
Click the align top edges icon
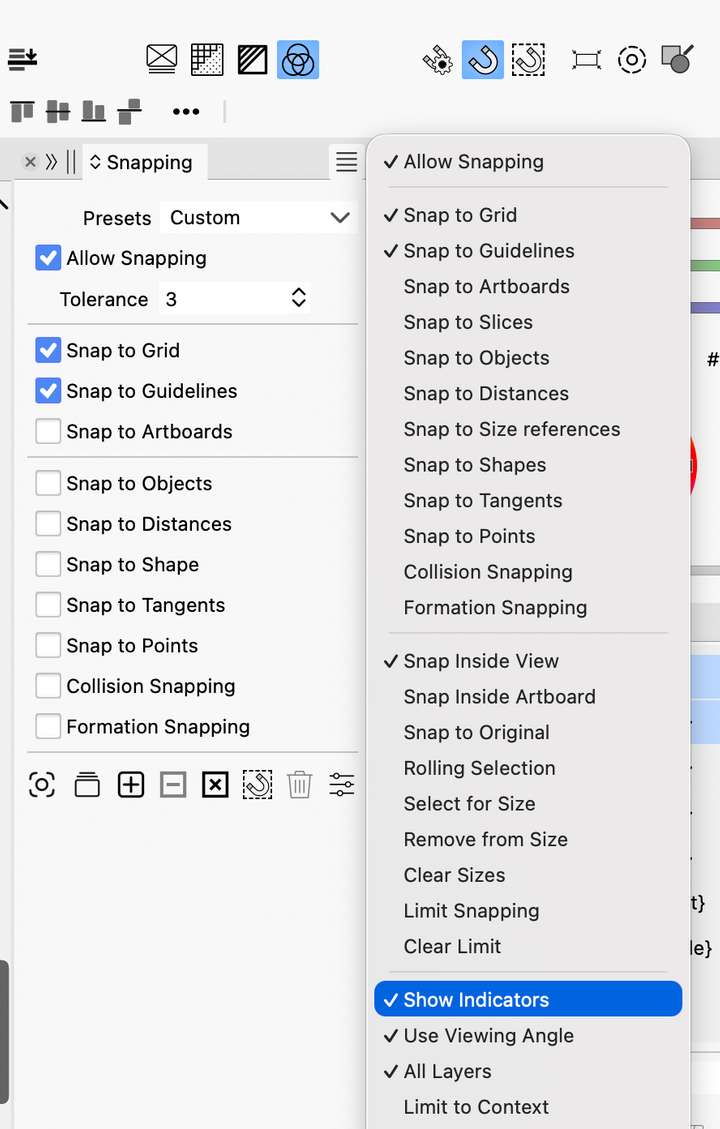point(22,111)
